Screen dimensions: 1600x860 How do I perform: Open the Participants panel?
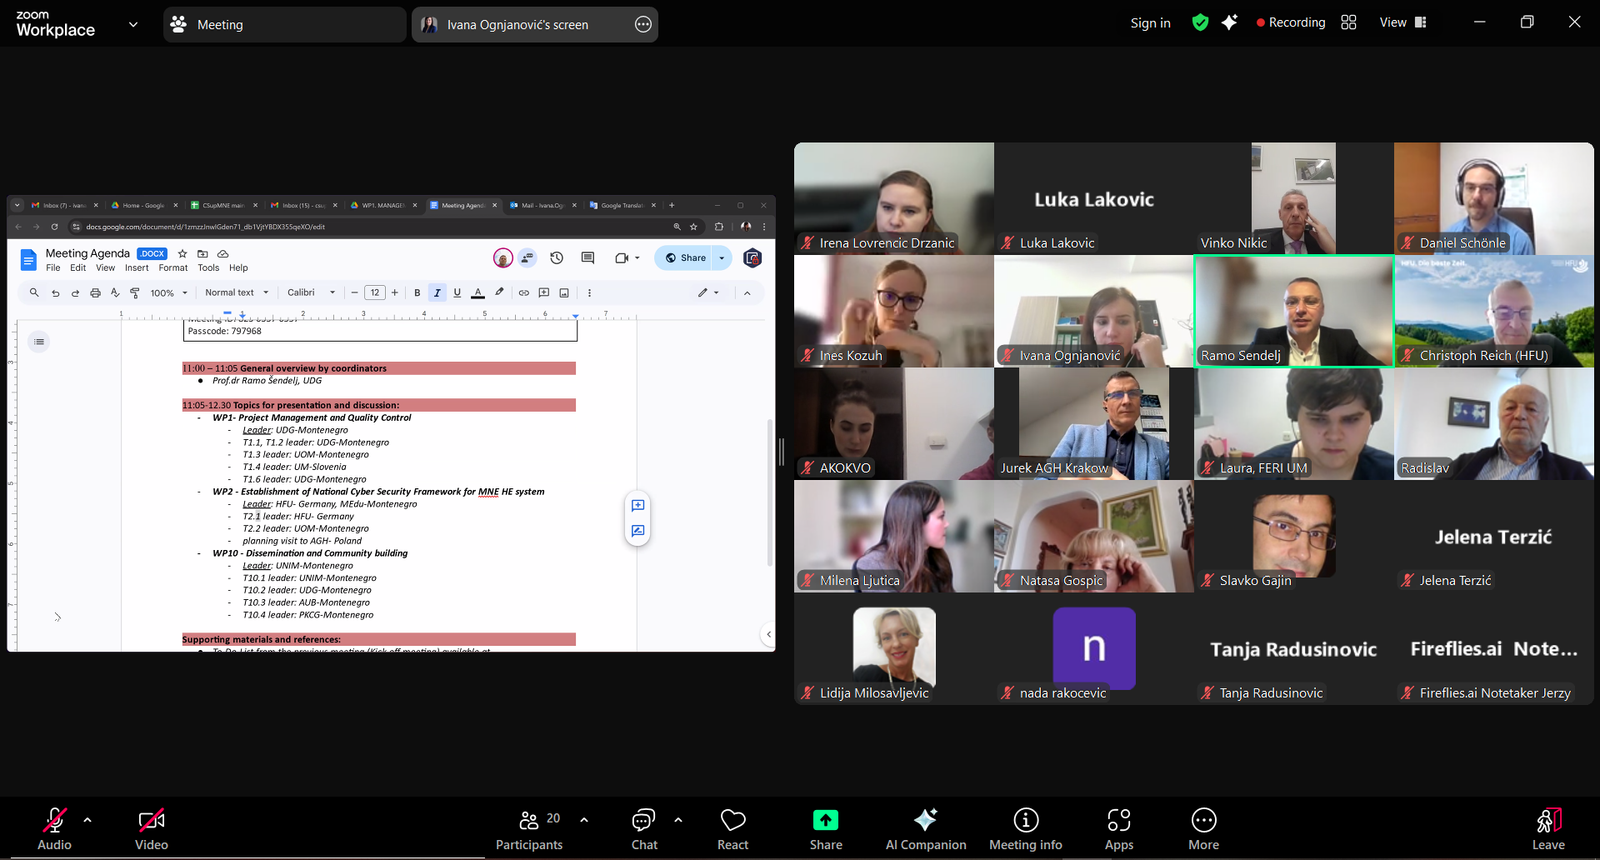coord(529,829)
